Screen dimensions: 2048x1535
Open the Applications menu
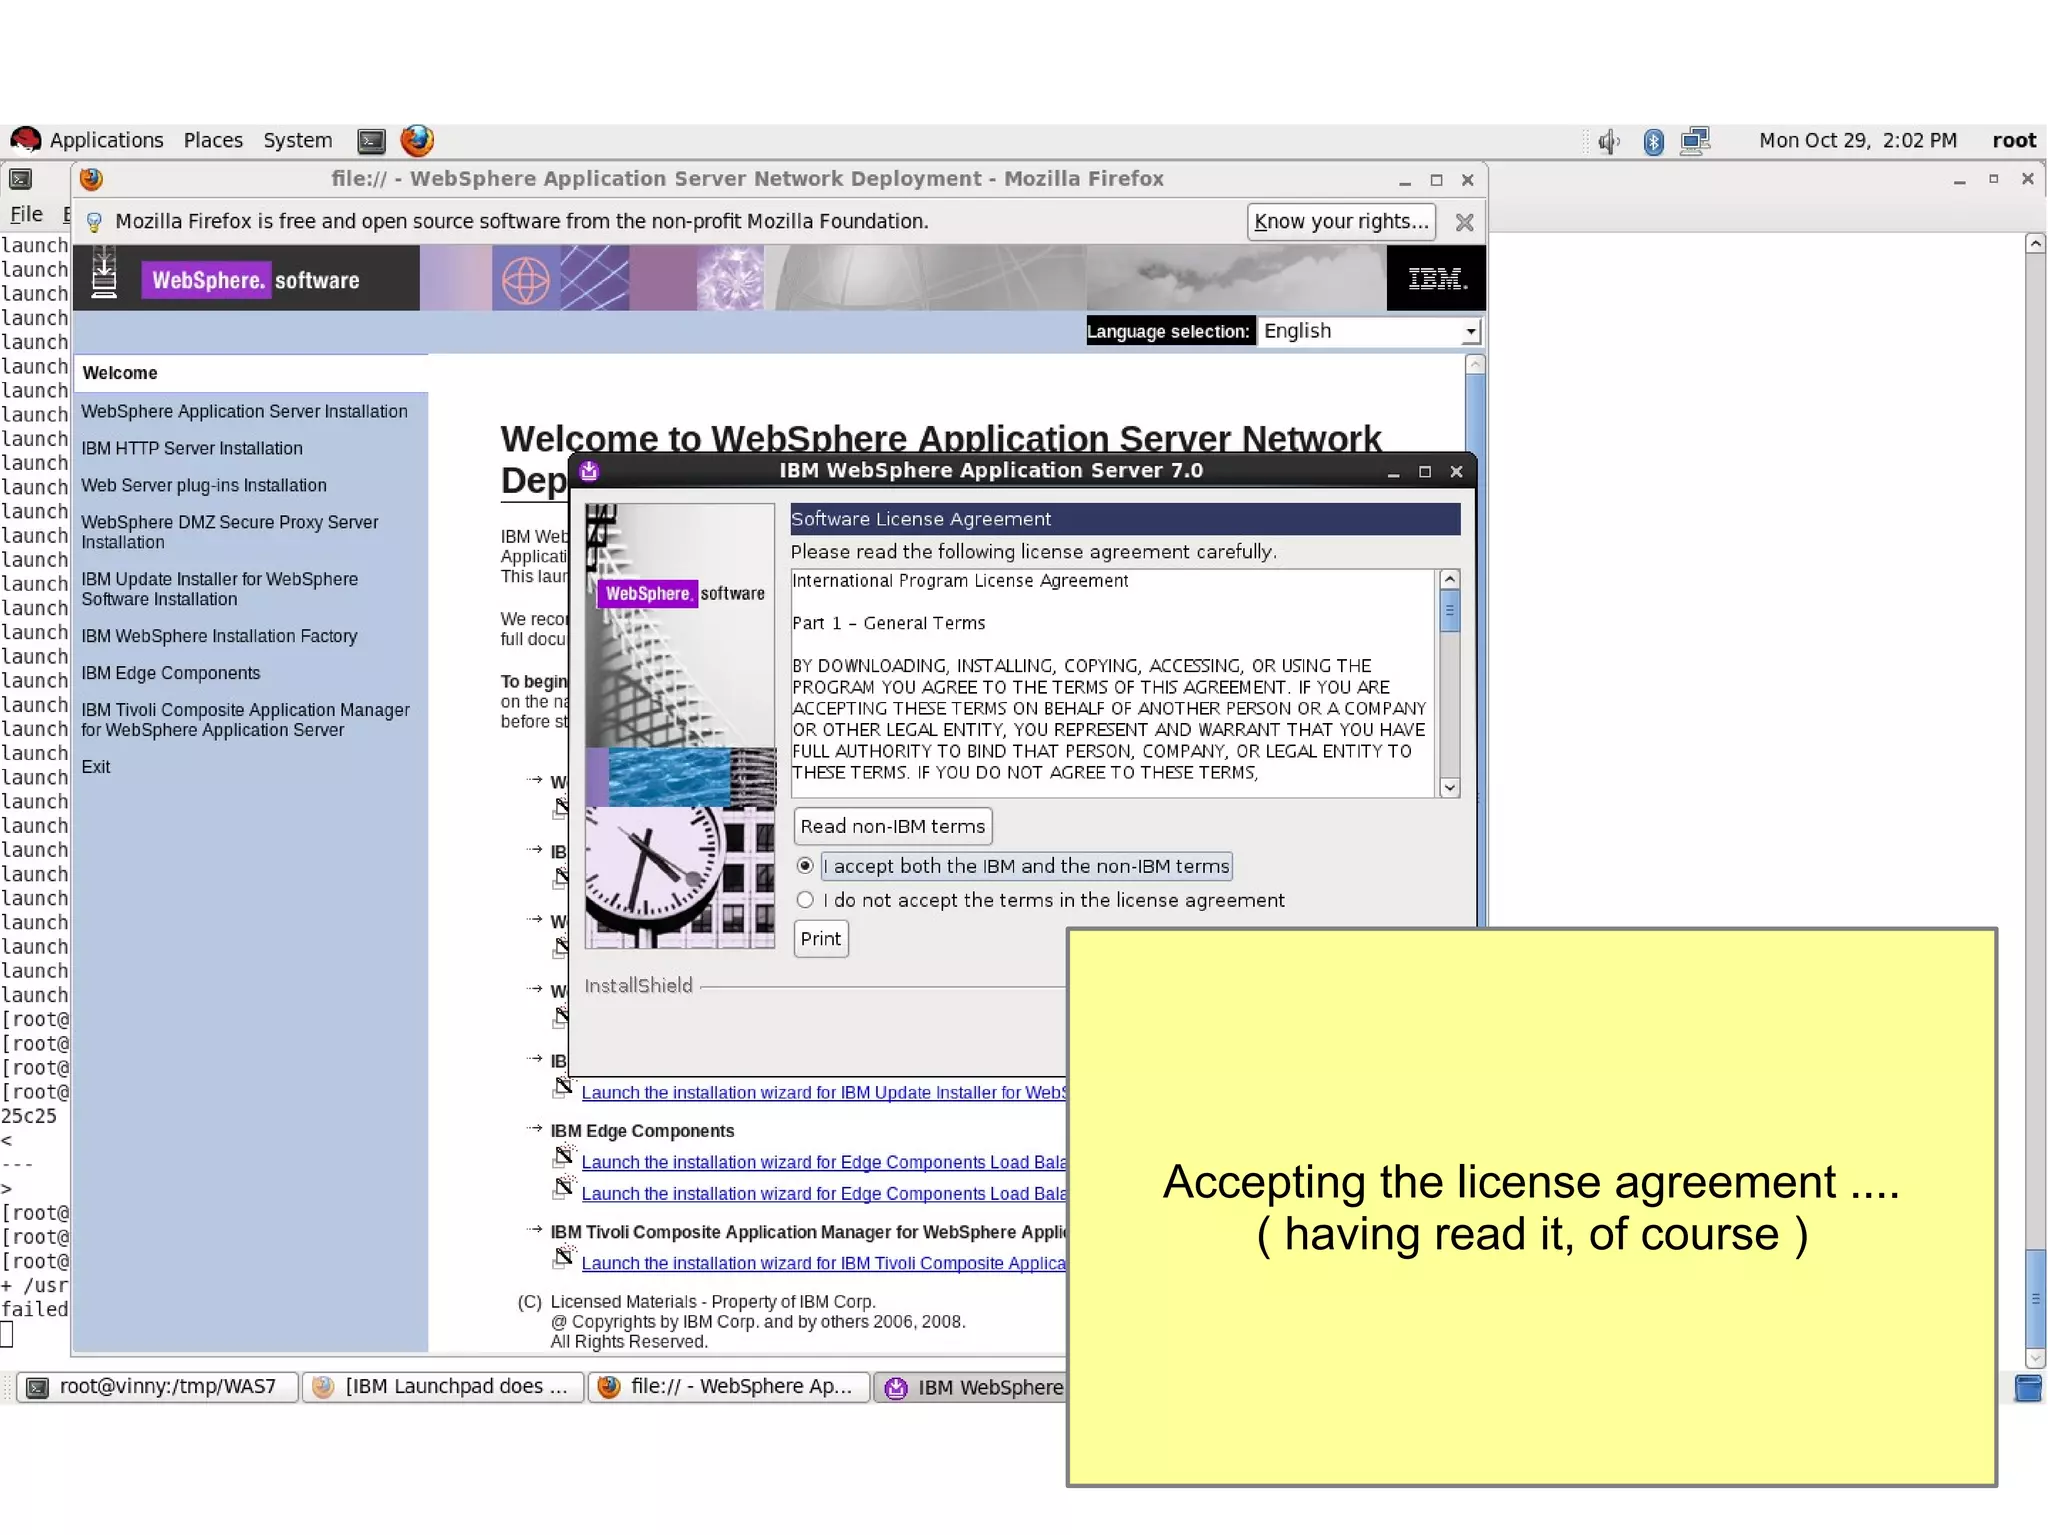[106, 141]
